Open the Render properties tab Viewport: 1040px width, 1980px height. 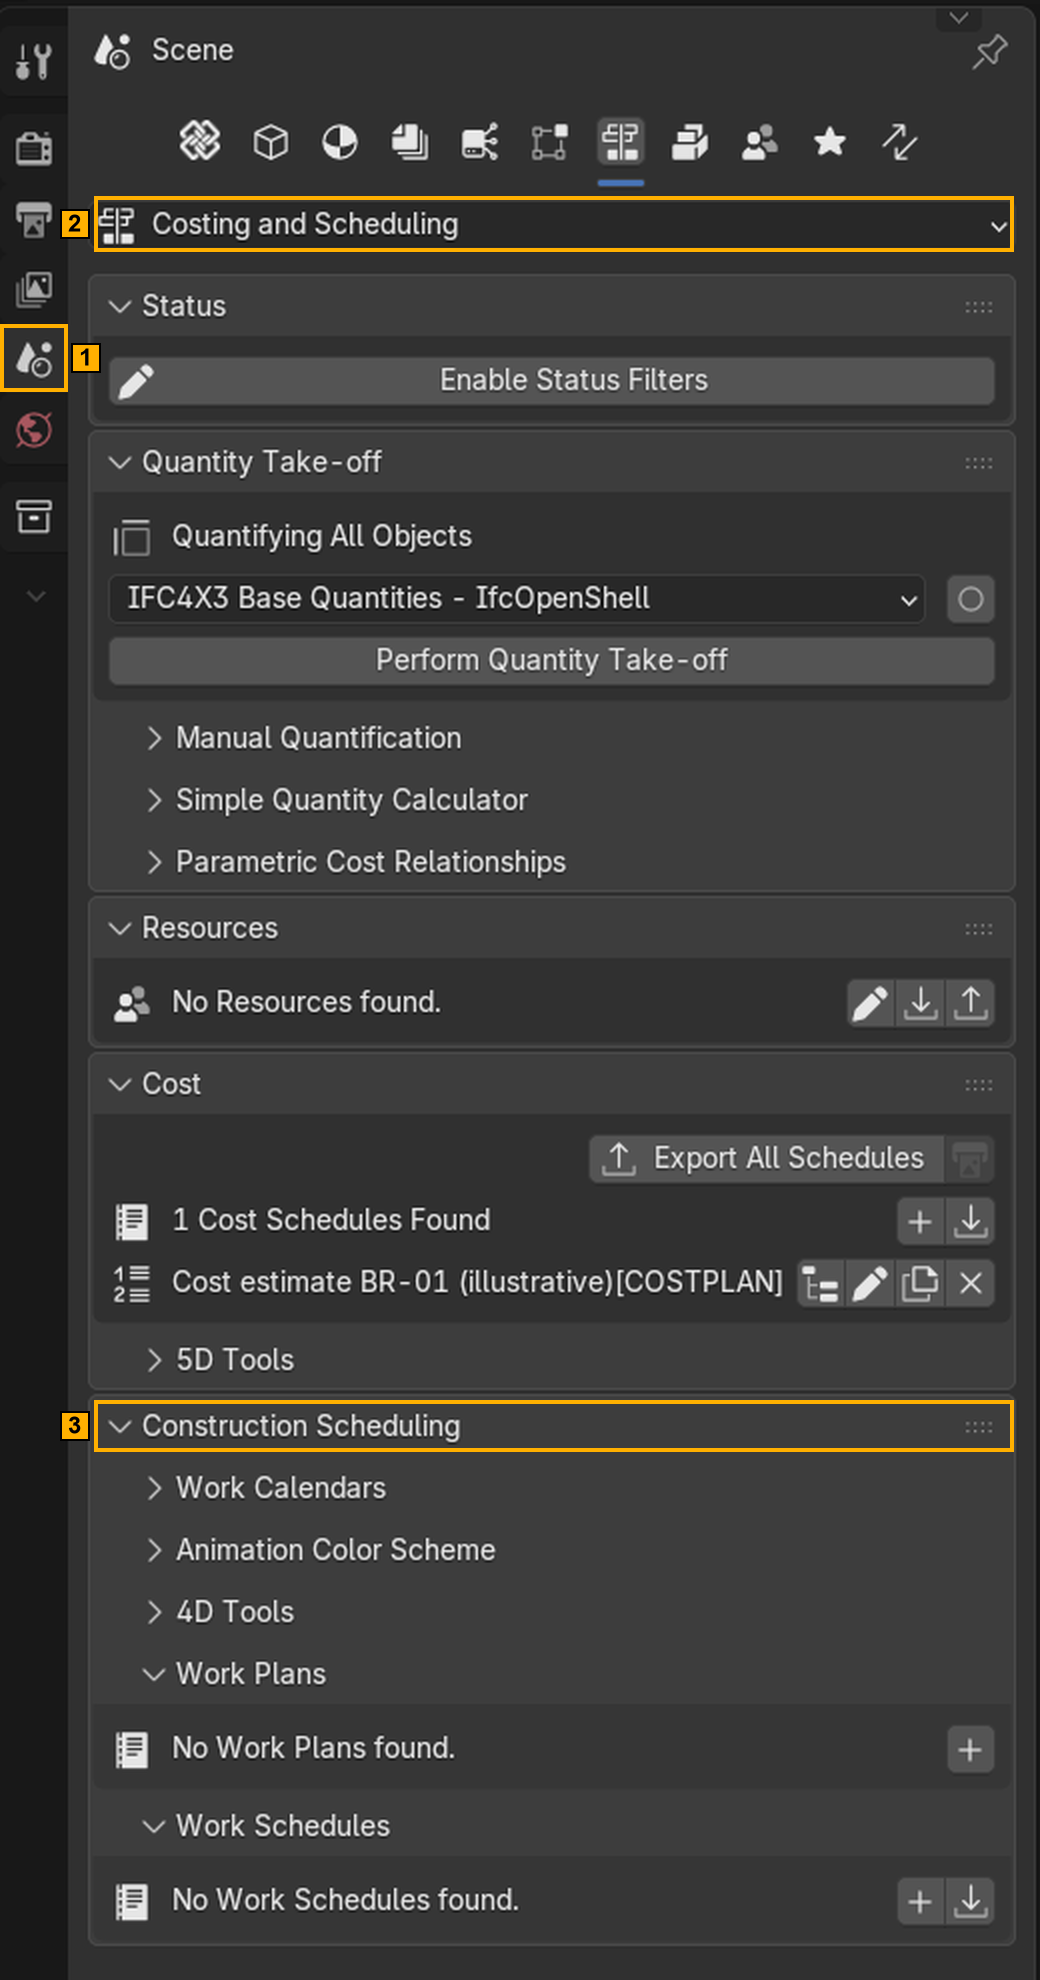[33, 148]
